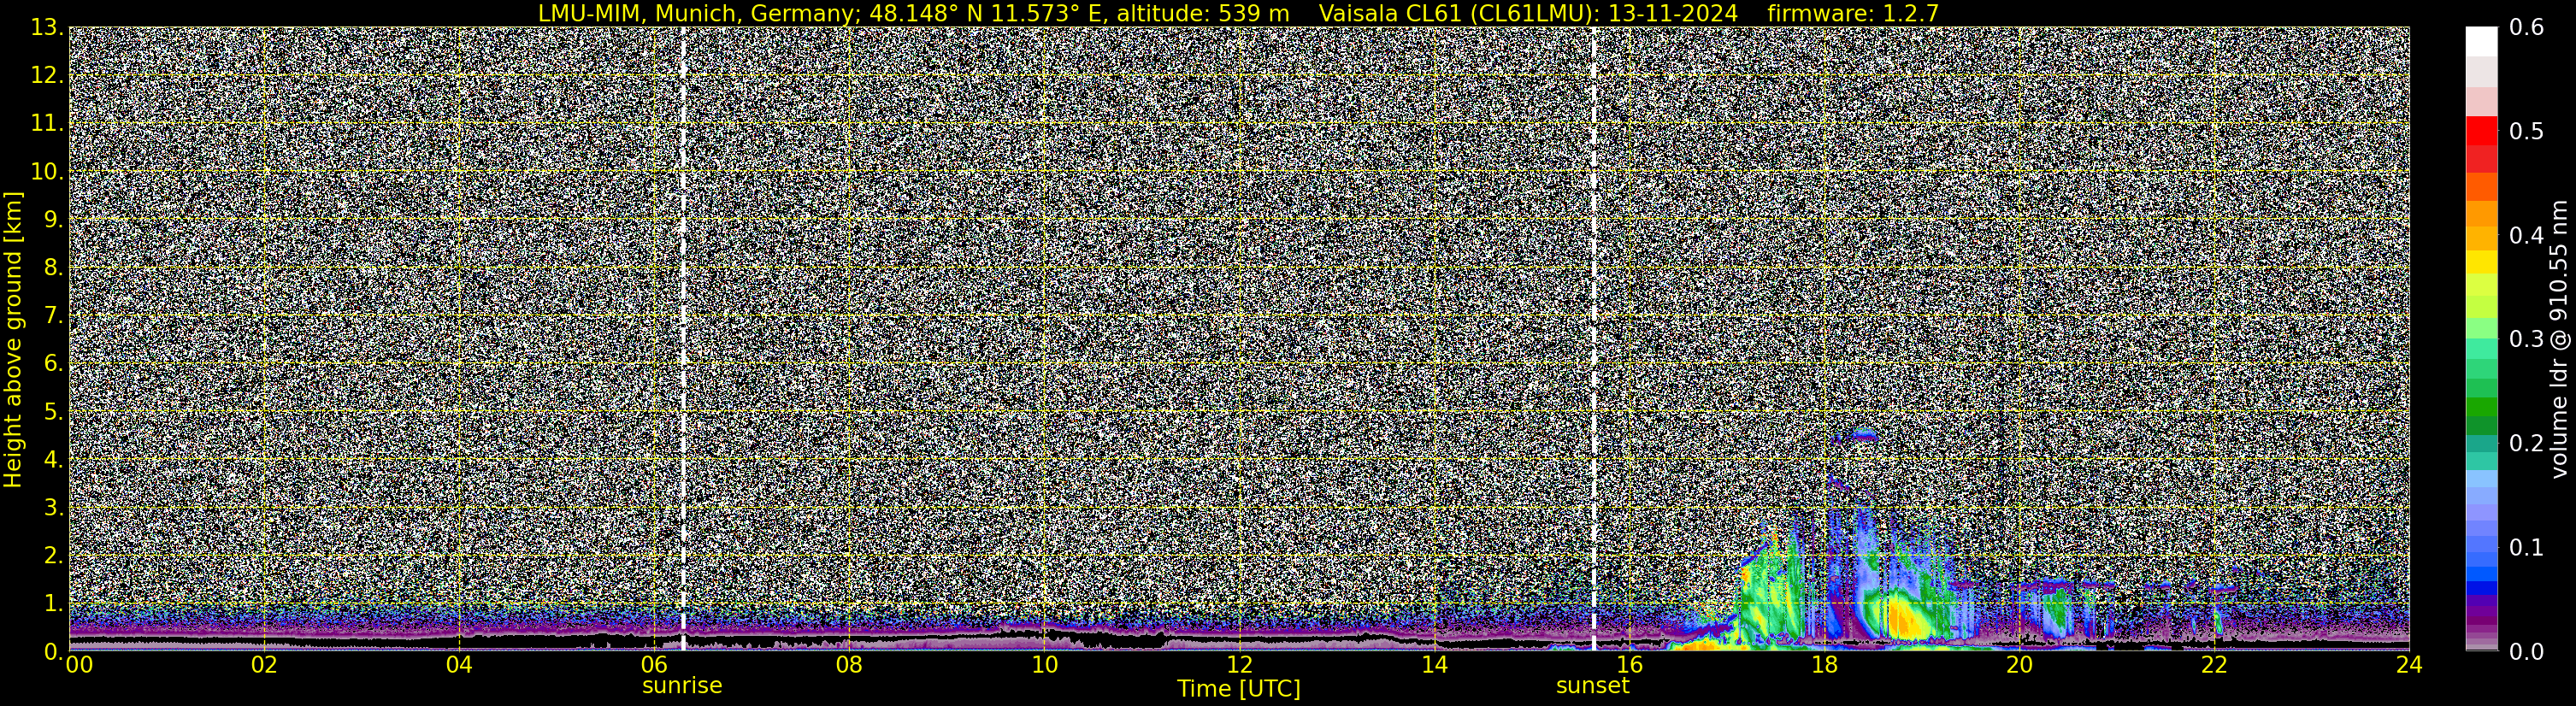Click 'Vaisala CL61 (CL61LMU)' in the title
The width and height of the screenshot is (2576, 706).
[1455, 14]
